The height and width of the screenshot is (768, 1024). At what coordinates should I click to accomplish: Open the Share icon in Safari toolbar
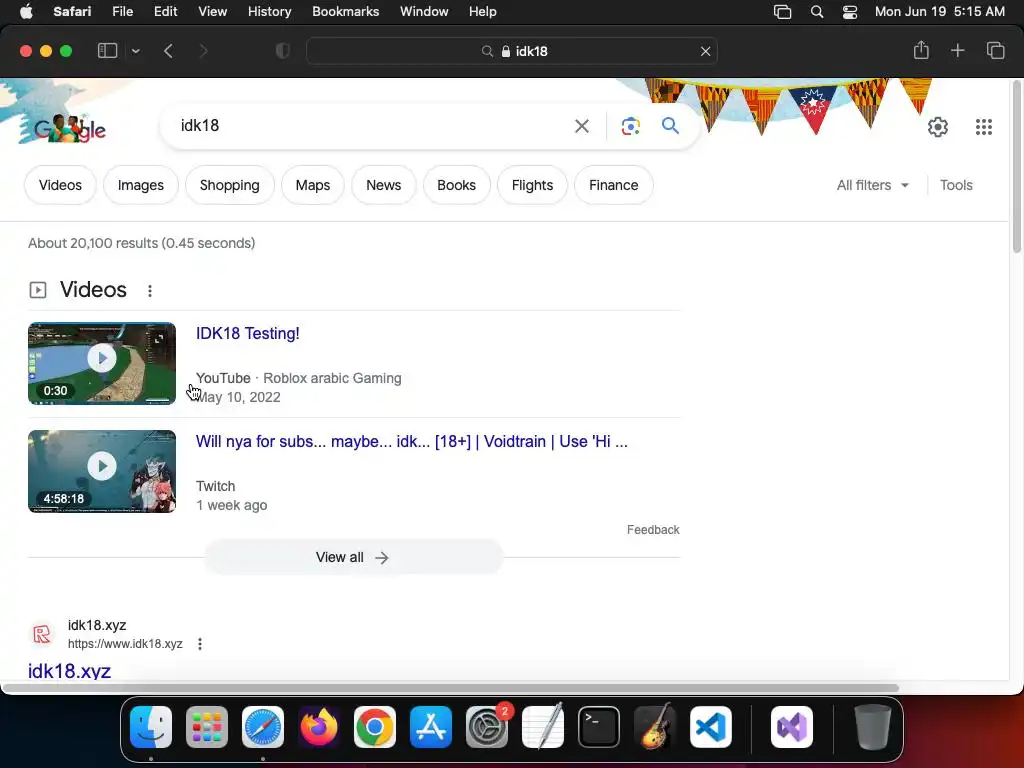pyautogui.click(x=921, y=50)
